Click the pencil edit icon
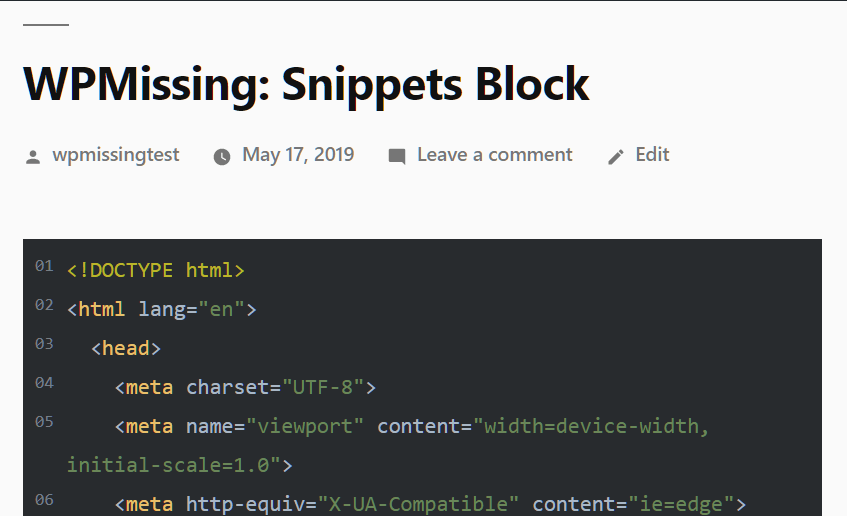Image resolution: width=847 pixels, height=516 pixels. 616,157
